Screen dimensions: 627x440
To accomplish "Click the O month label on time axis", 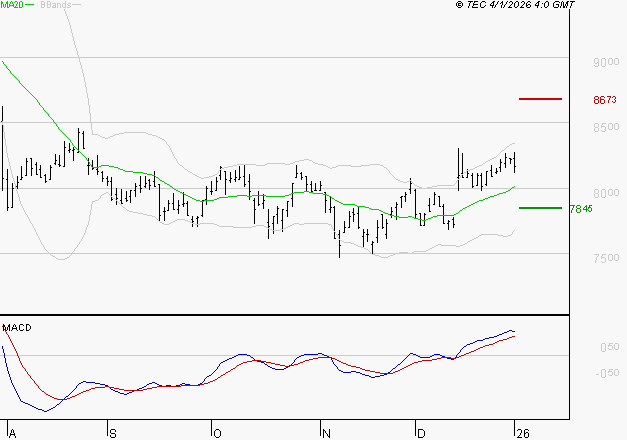I will click(x=217, y=434).
